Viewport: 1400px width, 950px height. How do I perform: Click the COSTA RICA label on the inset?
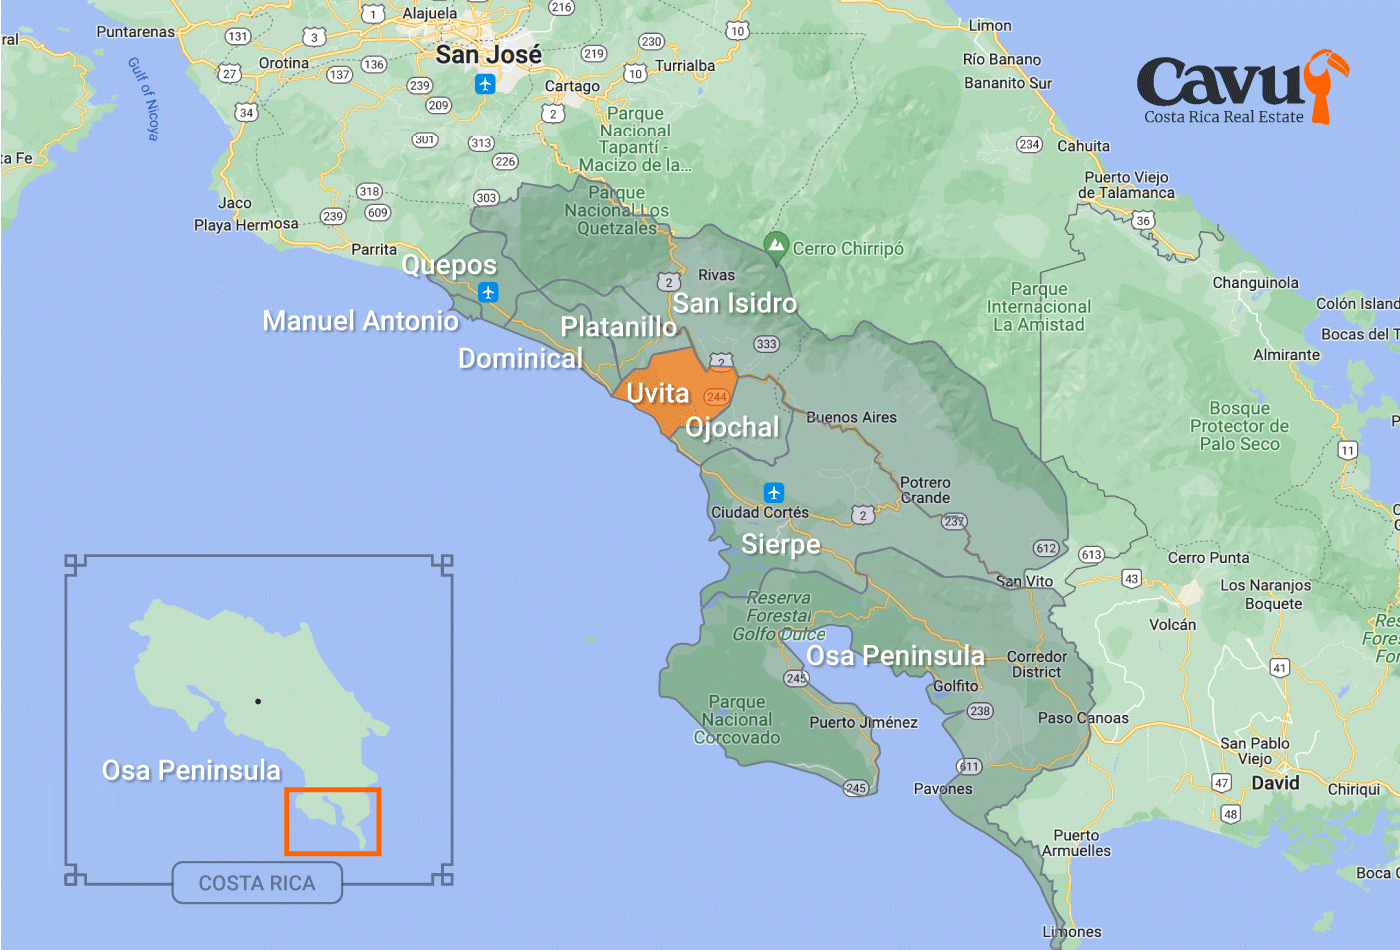pyautogui.click(x=256, y=883)
